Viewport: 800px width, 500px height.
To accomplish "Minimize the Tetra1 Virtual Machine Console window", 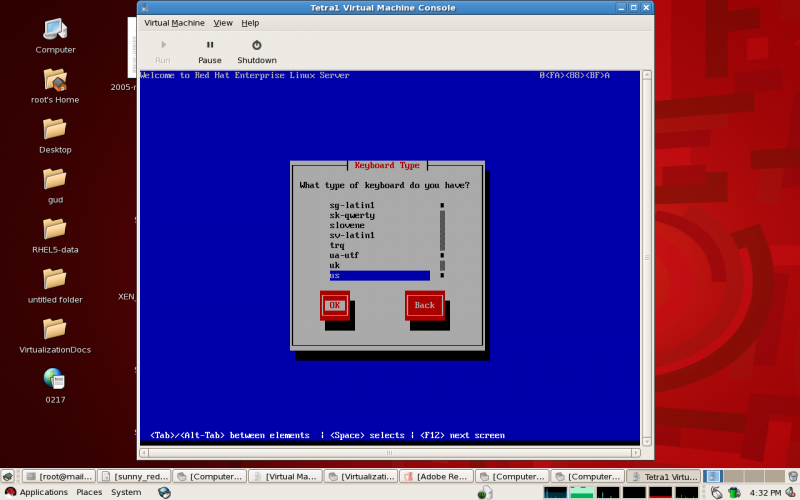I will pyautogui.click(x=621, y=8).
